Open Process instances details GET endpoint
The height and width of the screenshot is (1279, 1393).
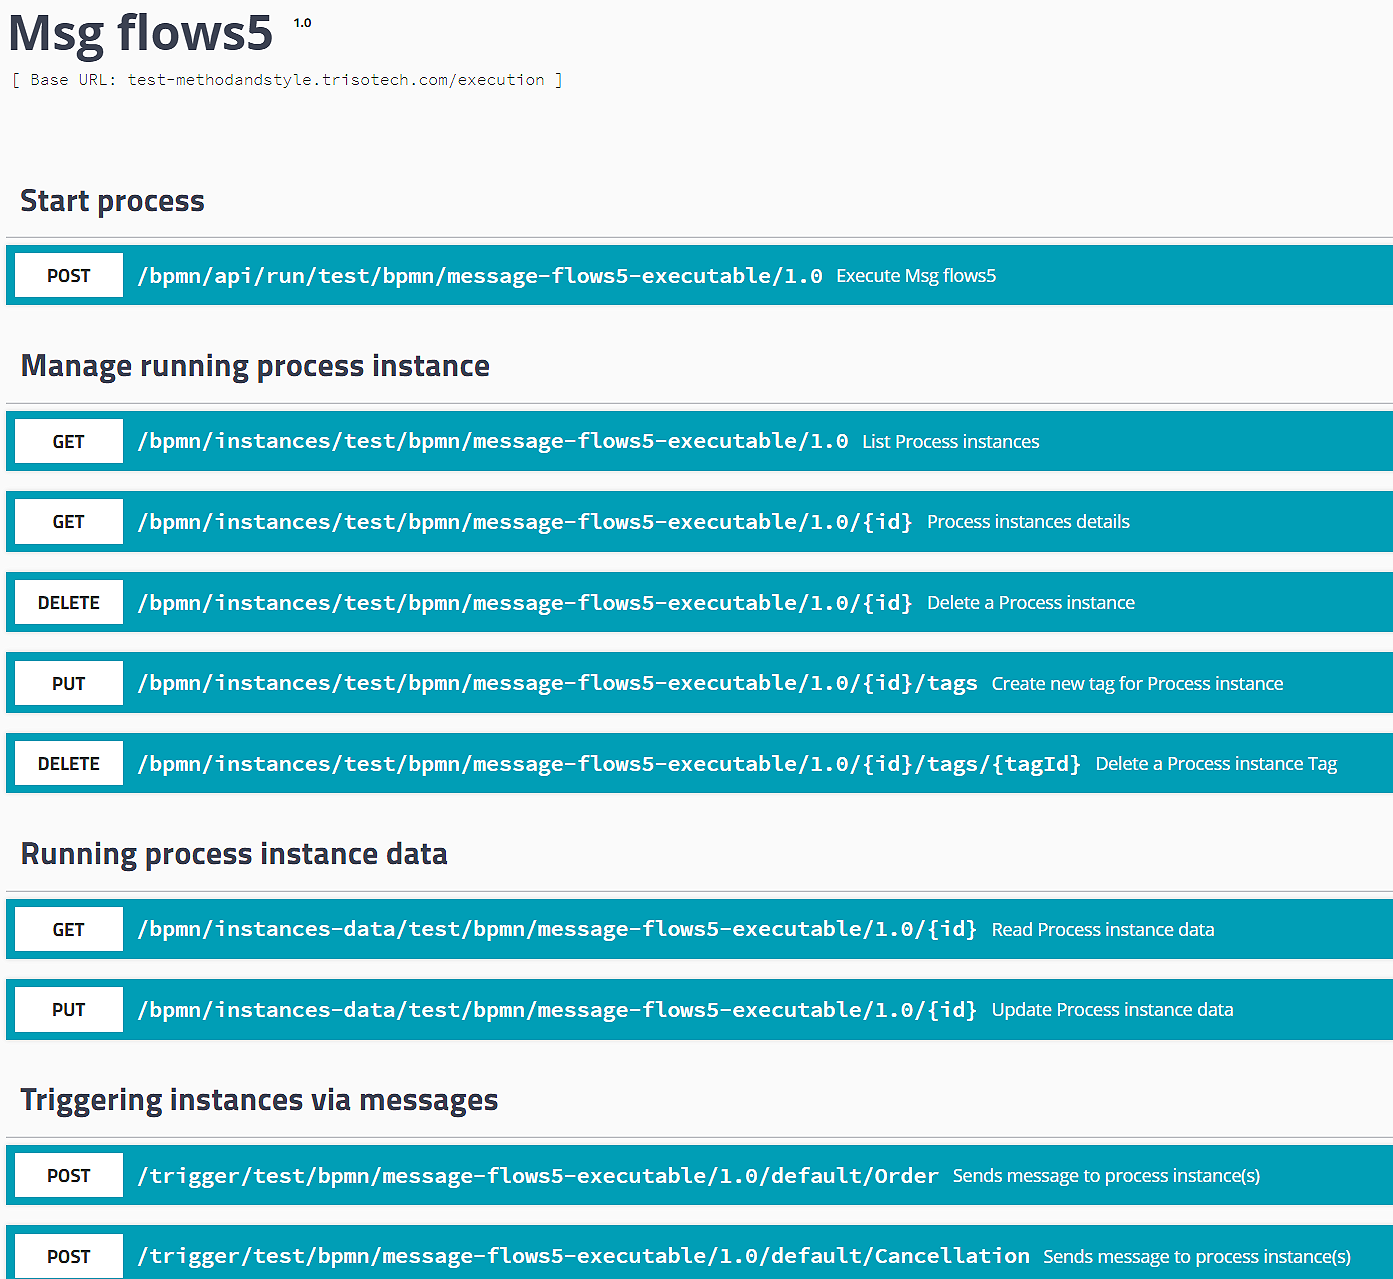(x=524, y=522)
